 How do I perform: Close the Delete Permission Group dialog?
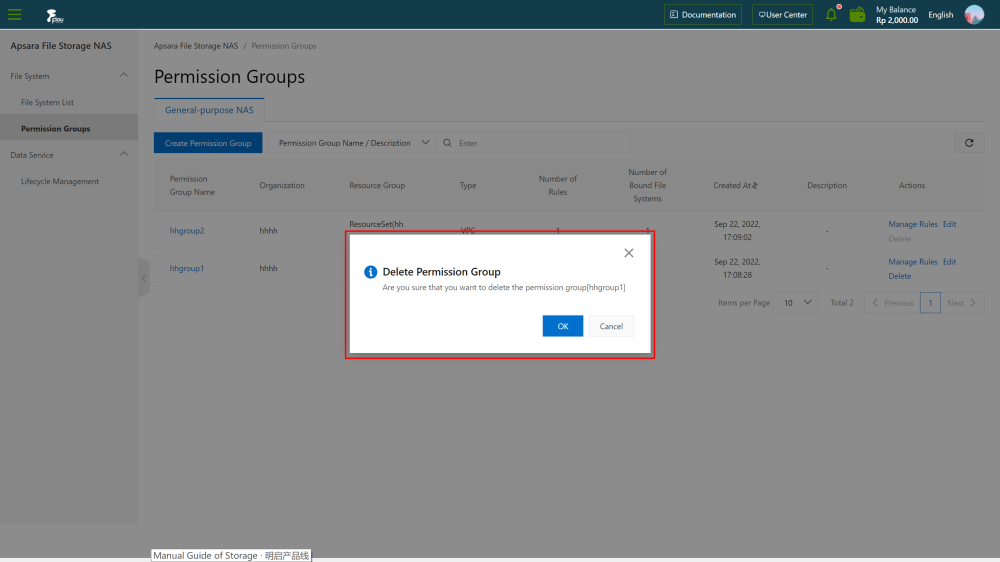point(629,253)
